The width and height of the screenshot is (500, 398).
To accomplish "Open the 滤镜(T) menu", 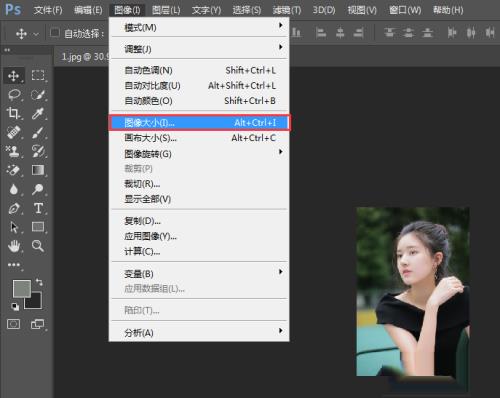I will (x=287, y=10).
